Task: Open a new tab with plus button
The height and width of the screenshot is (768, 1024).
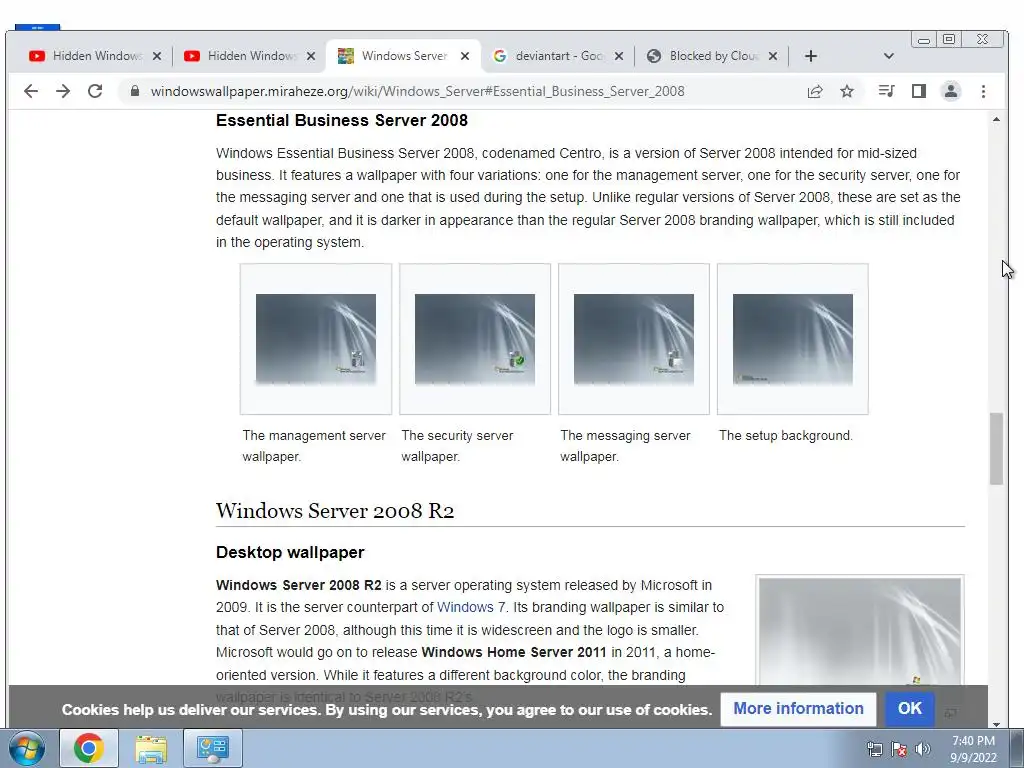Action: (x=810, y=56)
